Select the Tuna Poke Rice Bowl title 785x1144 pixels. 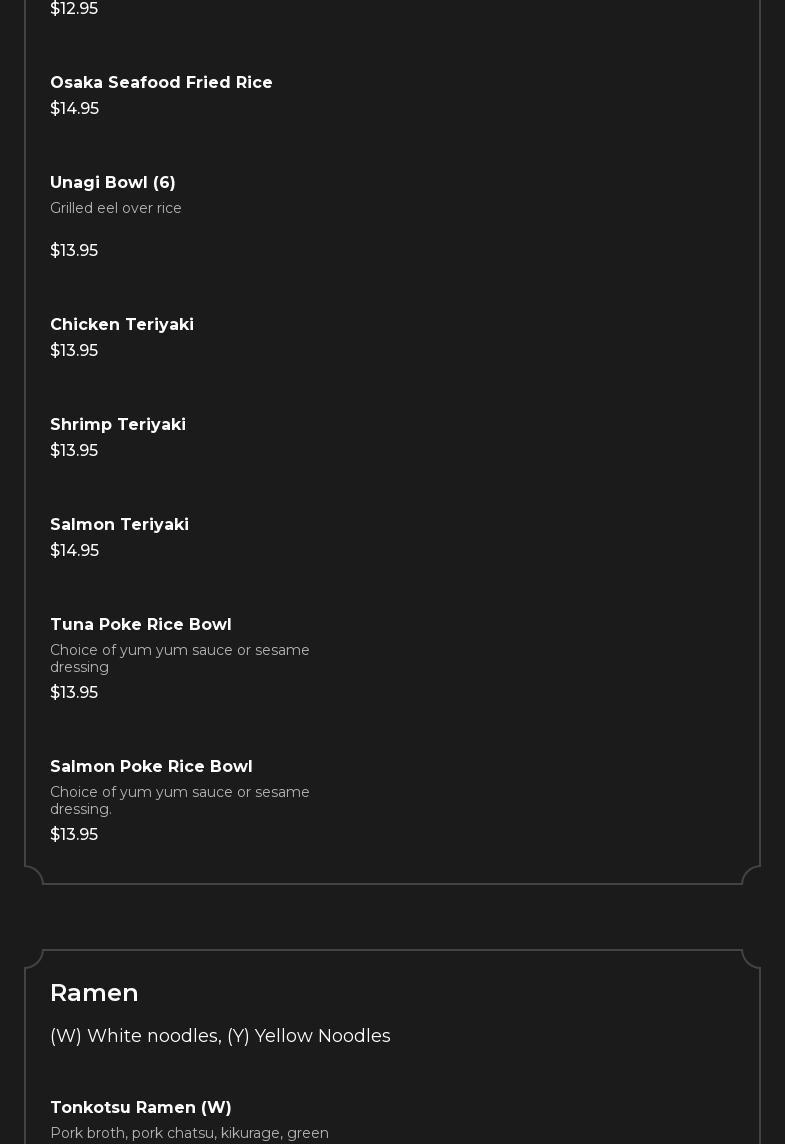point(141,625)
